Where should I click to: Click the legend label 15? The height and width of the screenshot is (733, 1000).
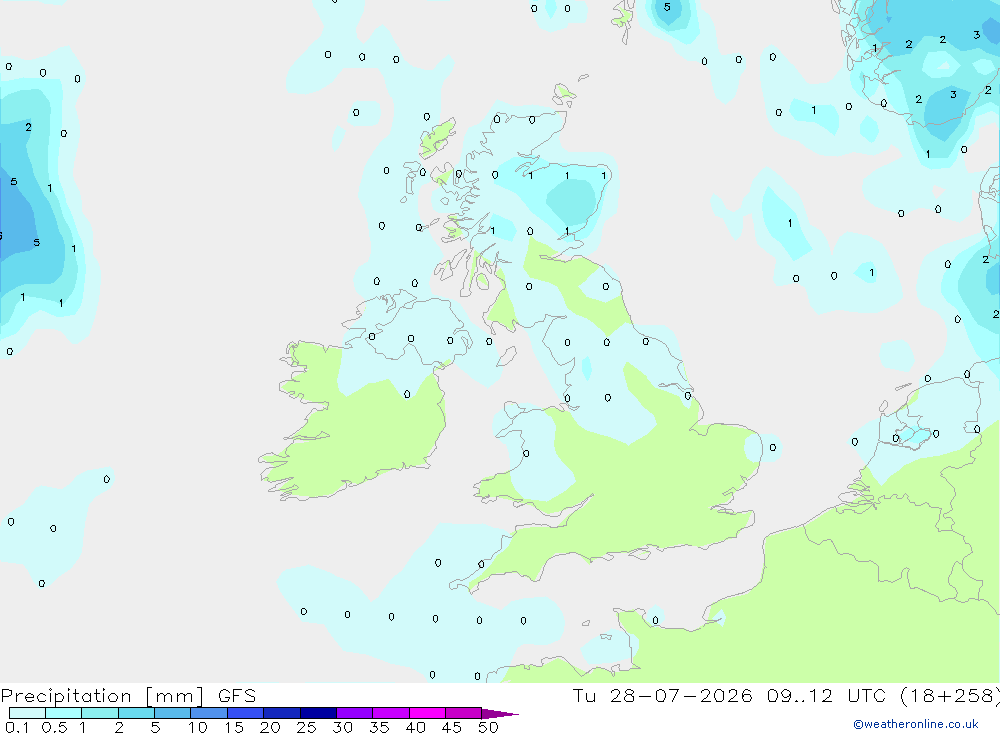click(x=234, y=727)
